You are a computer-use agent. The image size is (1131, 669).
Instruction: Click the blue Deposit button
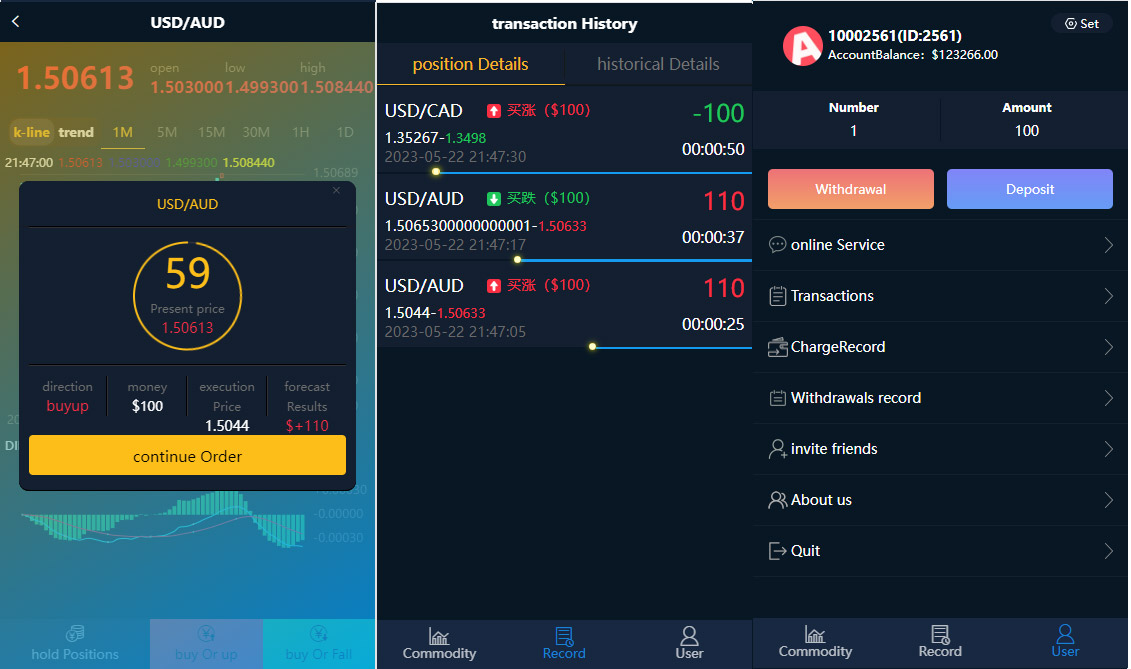[x=1029, y=189]
